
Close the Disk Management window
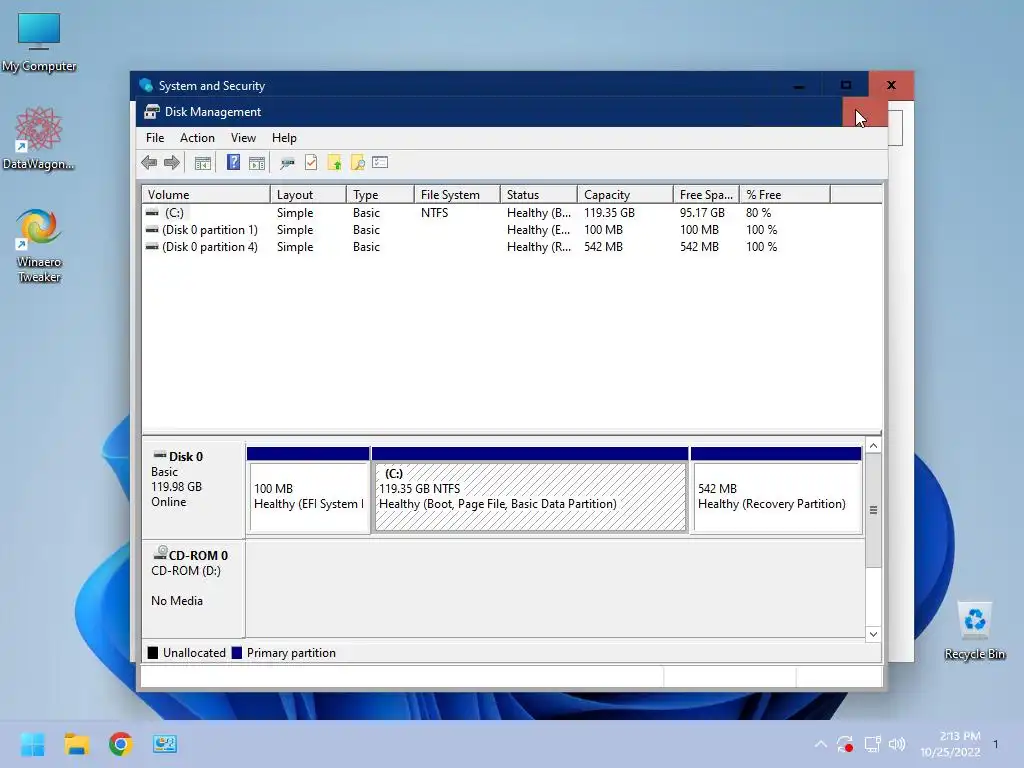click(865, 112)
